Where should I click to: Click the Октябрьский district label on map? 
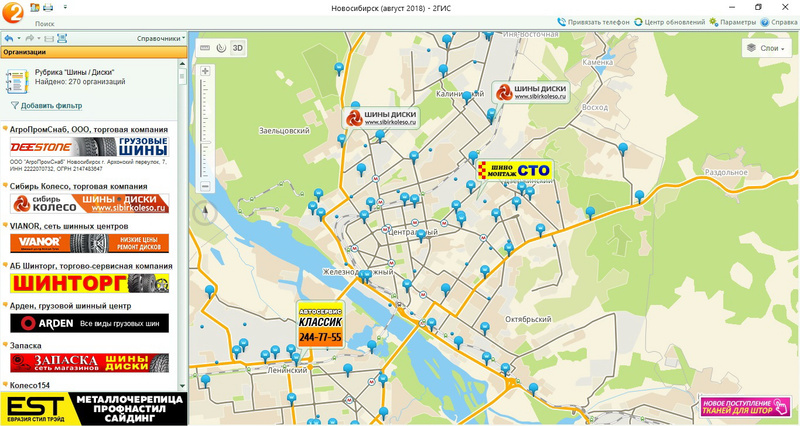pos(528,319)
